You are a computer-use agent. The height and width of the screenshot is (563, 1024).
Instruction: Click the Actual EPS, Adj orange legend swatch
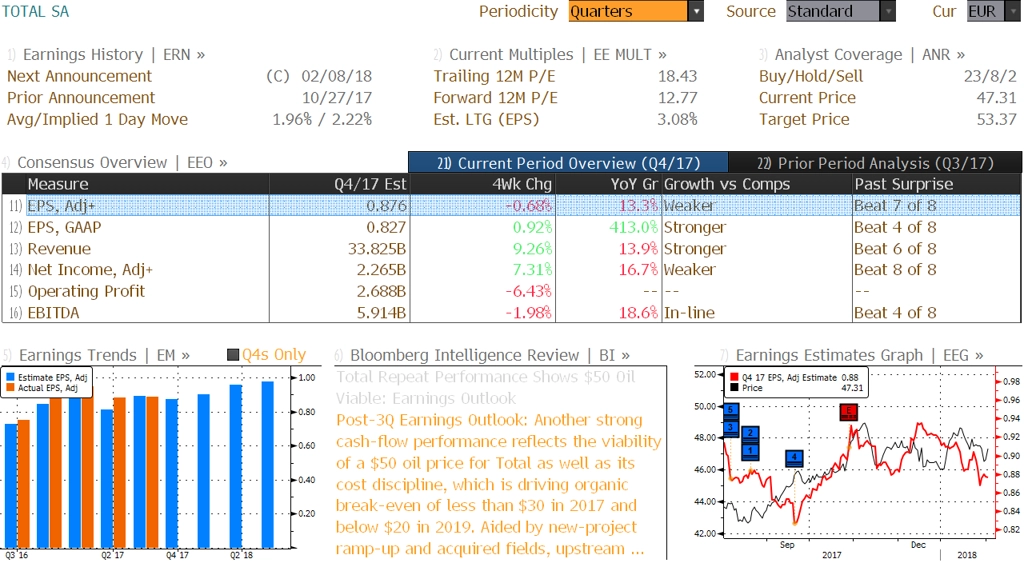pos(10,388)
